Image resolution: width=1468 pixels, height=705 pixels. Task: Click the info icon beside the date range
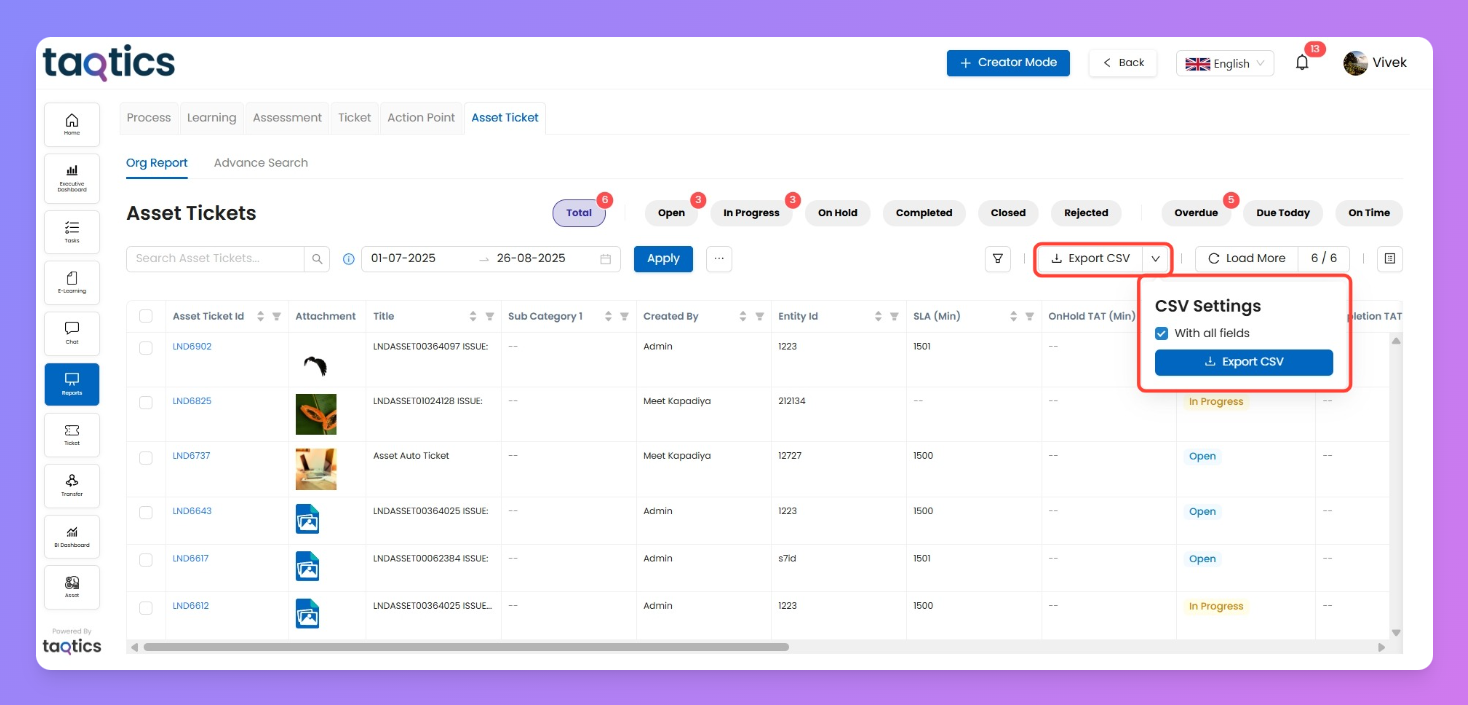pyautogui.click(x=349, y=259)
